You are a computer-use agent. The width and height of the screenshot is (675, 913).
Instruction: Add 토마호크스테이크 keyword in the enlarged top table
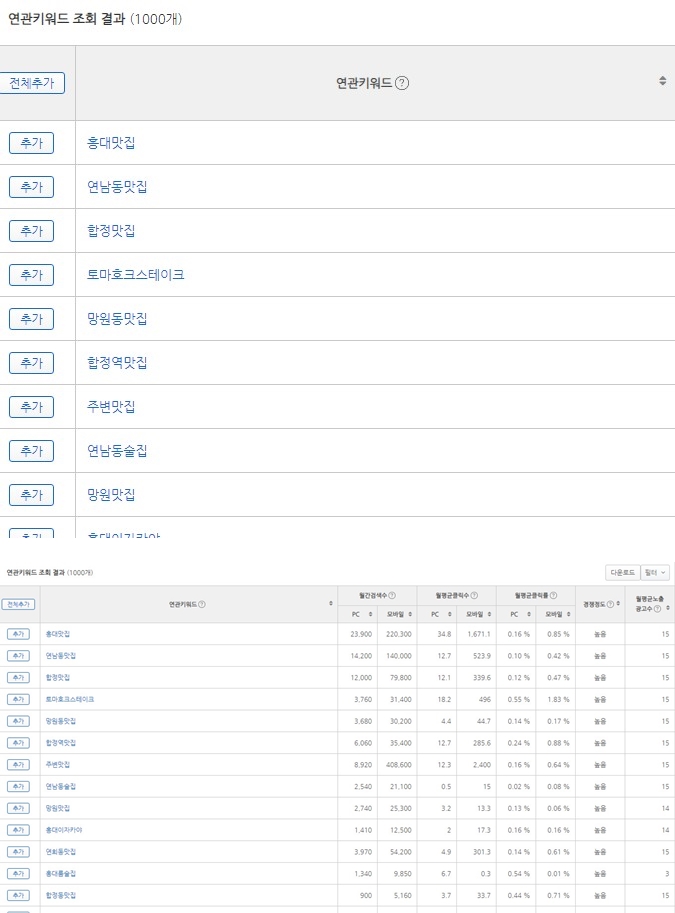pos(30,275)
